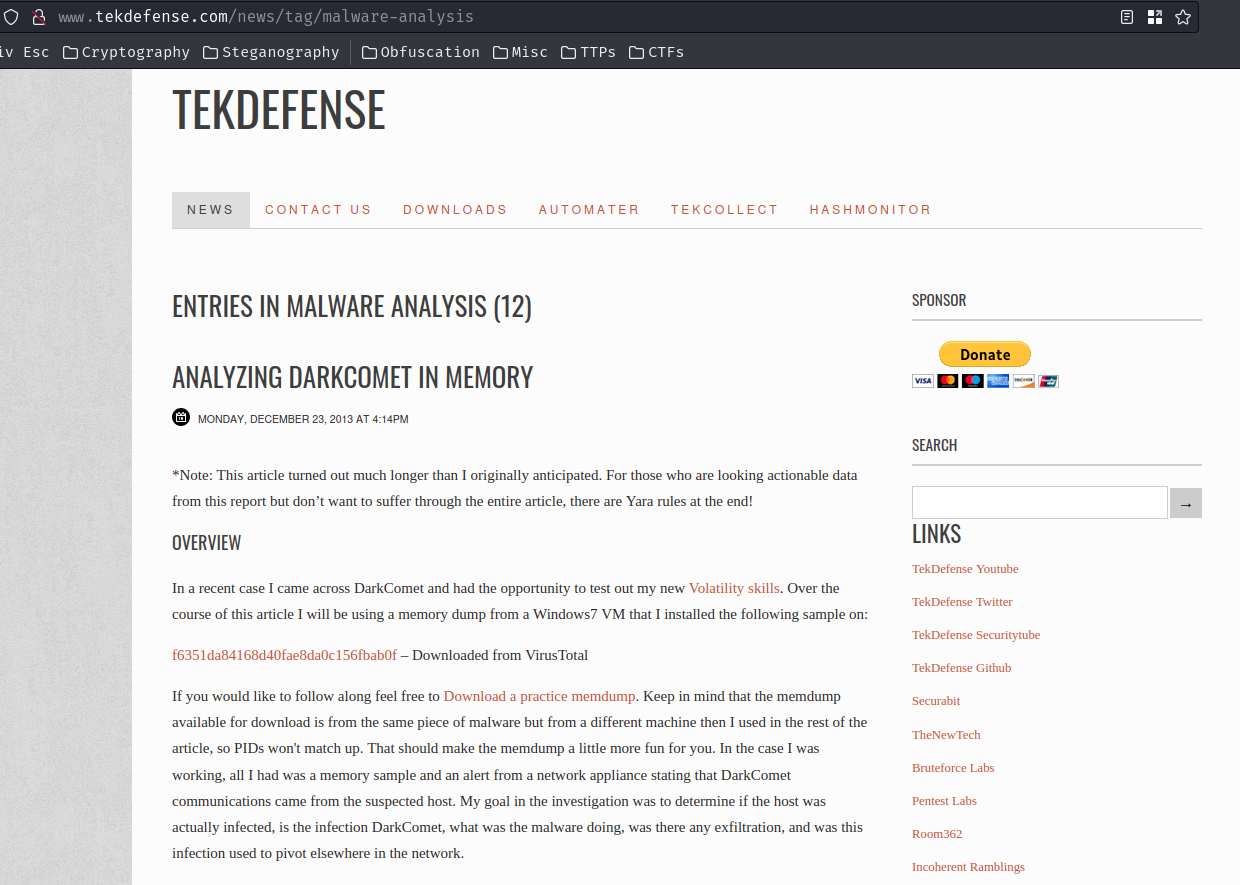Screen dimensions: 1240x885
Task: Click the post date Monday, December 23, 2013
Action: pos(303,419)
